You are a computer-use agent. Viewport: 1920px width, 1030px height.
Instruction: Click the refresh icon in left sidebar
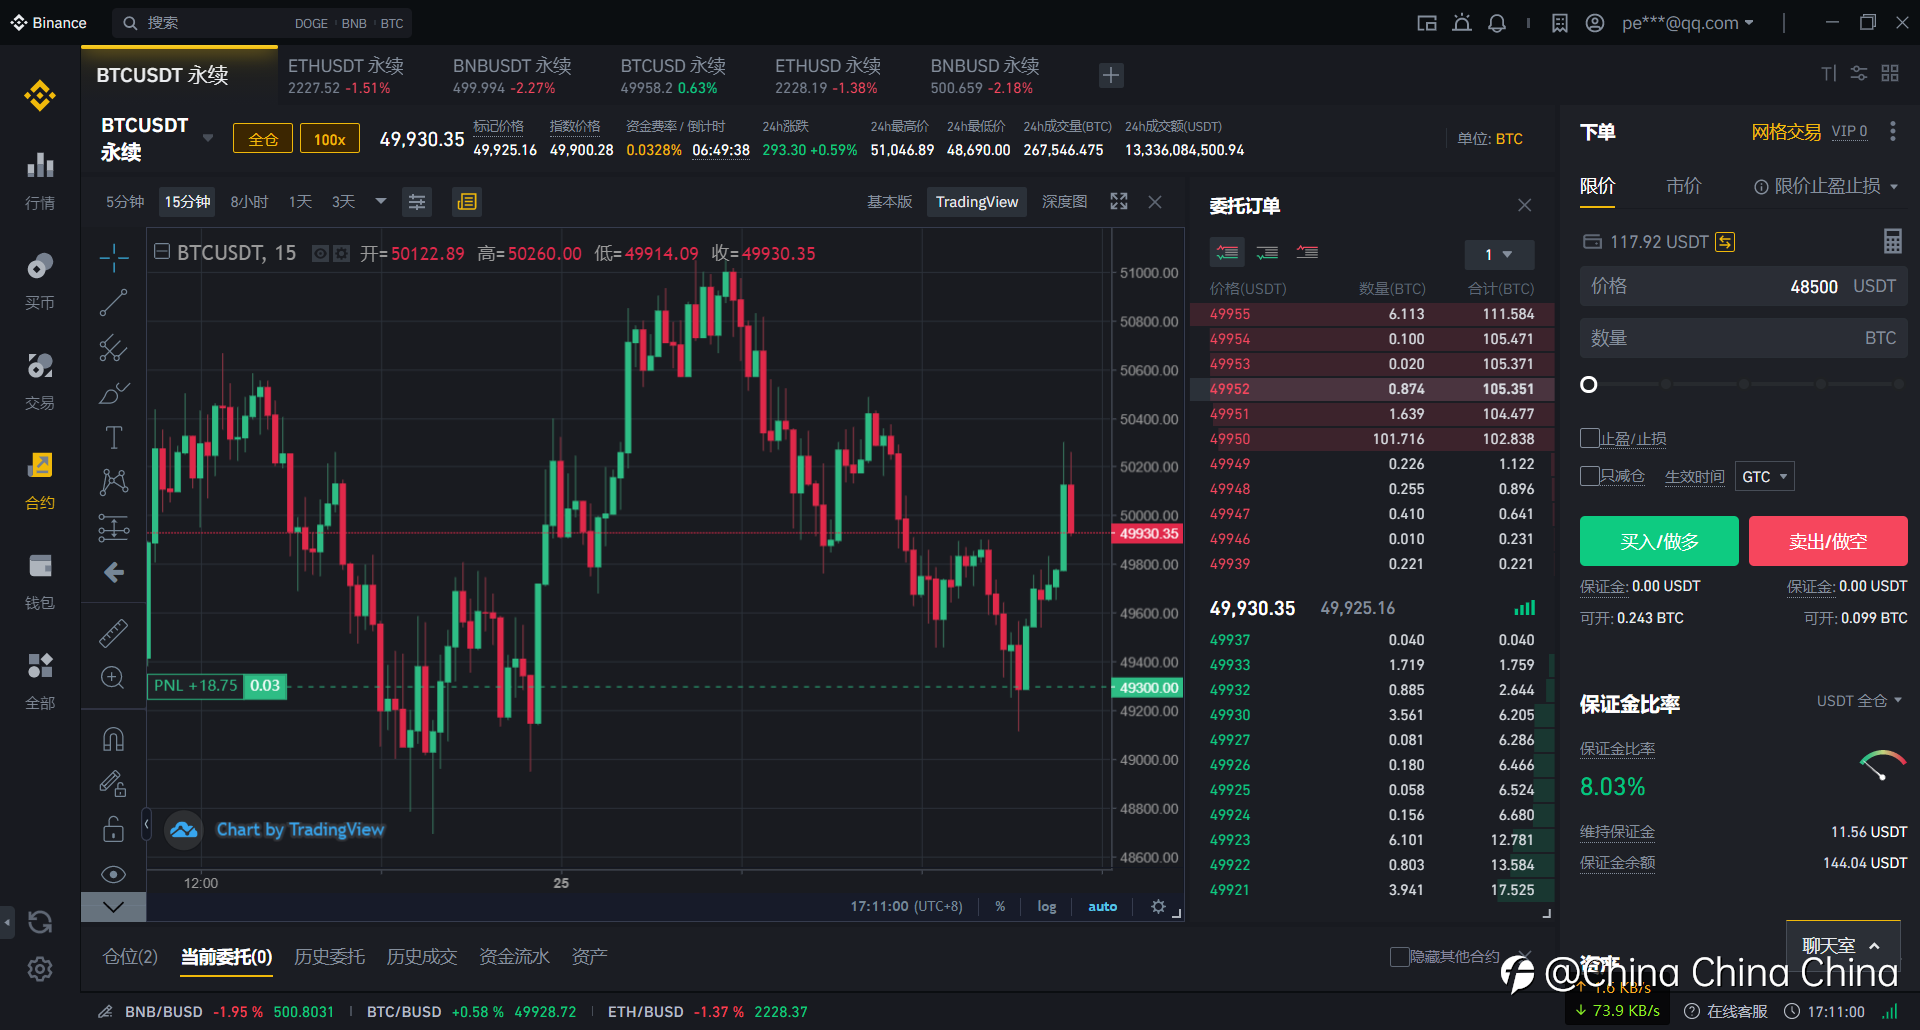coord(40,922)
